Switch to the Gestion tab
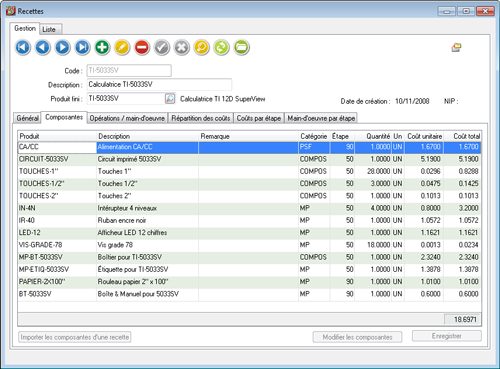This screenshot has width=500, height=369. [25, 28]
